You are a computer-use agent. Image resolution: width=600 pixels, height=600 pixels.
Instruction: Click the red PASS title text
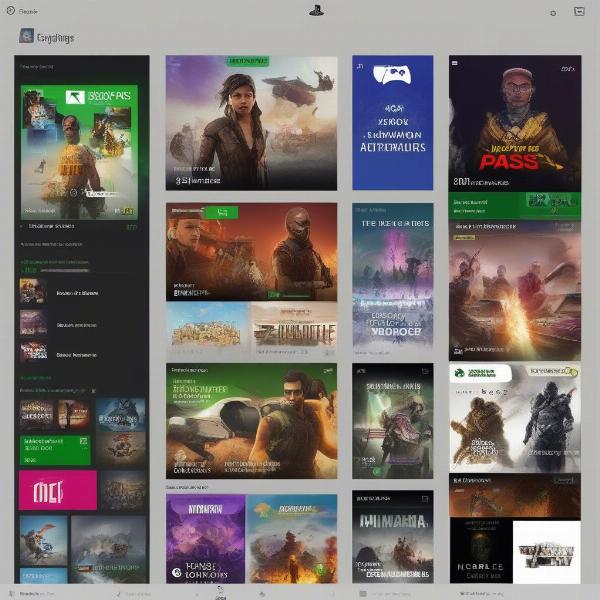pos(509,162)
